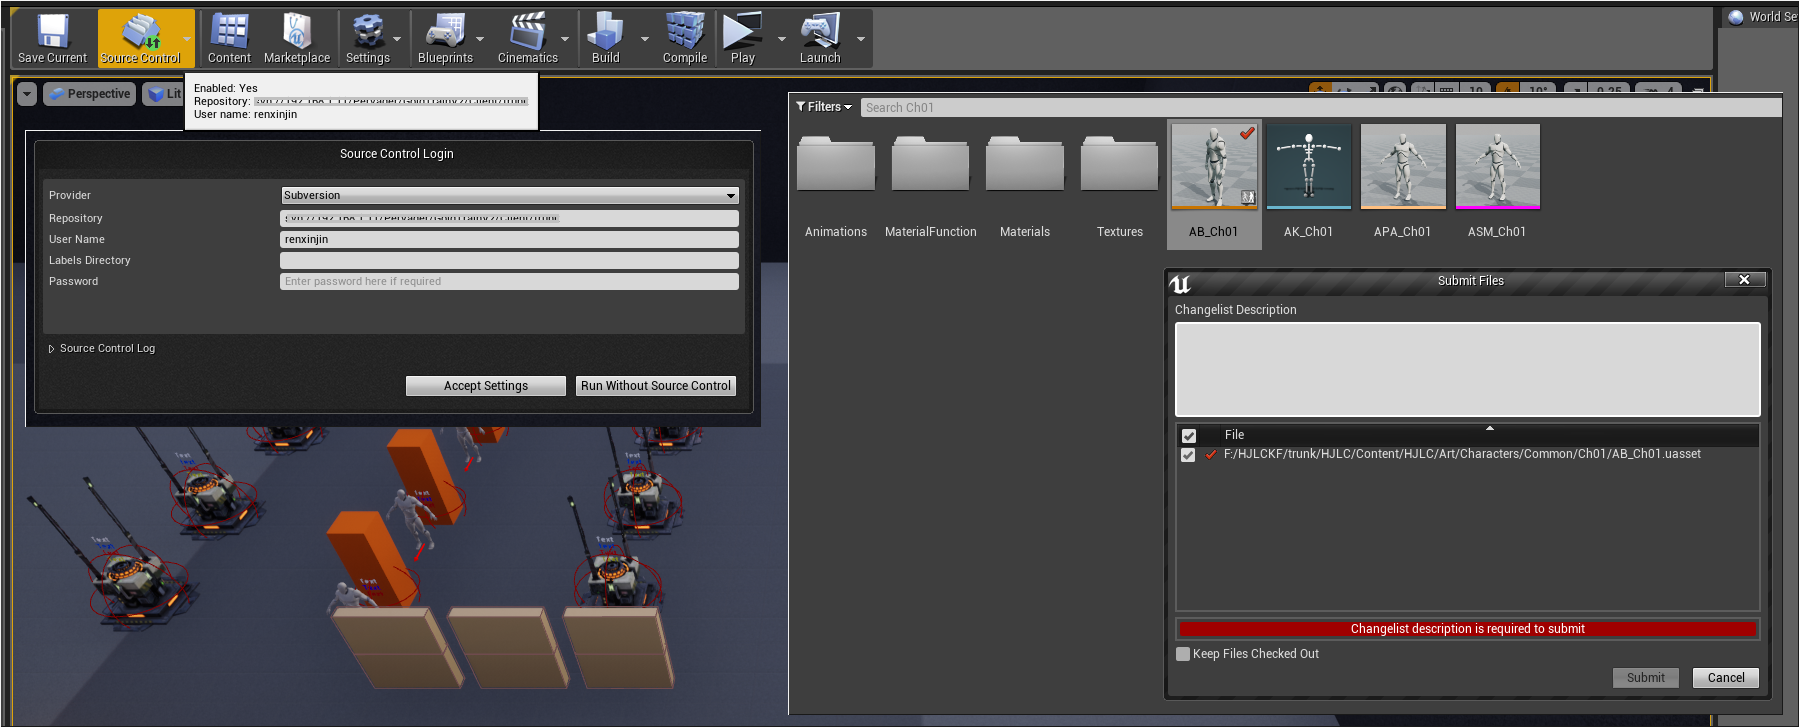1799x727 pixels.
Task: Open the Source Control dropdown arrow
Action: point(187,39)
